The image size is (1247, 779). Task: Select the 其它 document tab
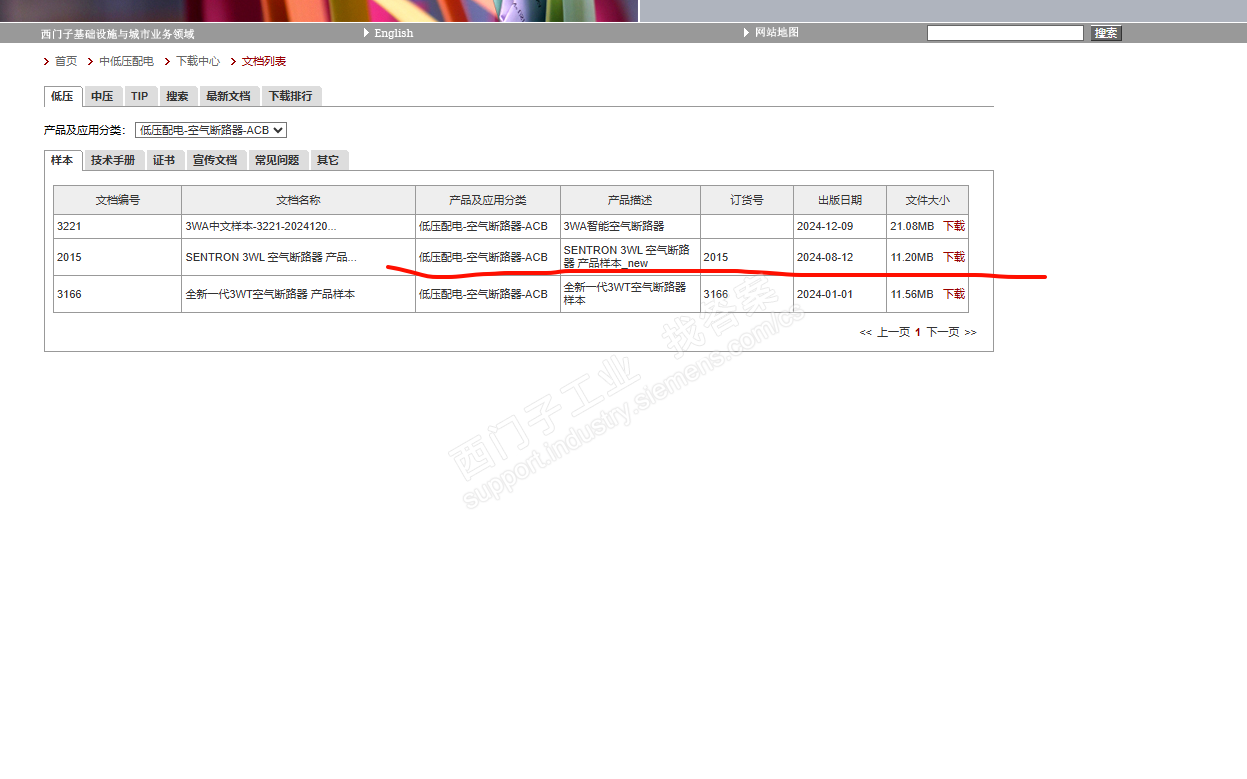[328, 160]
